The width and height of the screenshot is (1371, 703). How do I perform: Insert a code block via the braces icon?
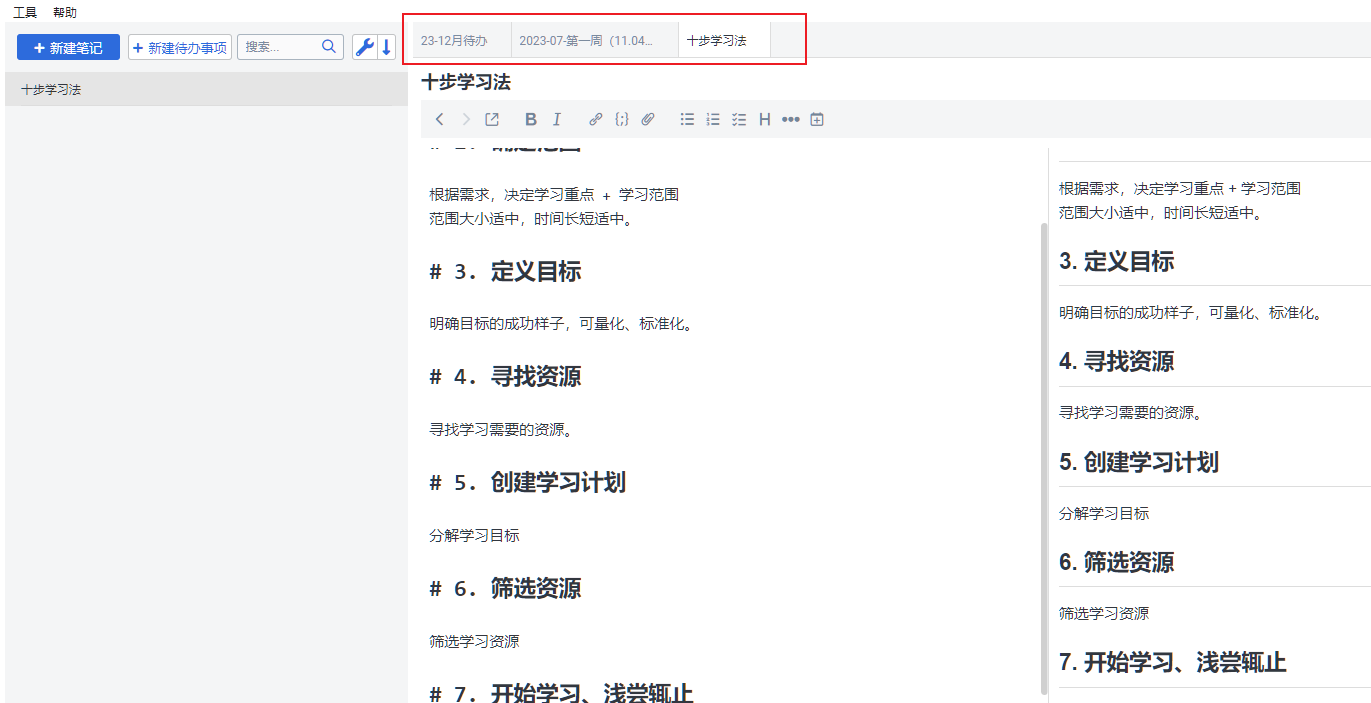click(x=621, y=119)
